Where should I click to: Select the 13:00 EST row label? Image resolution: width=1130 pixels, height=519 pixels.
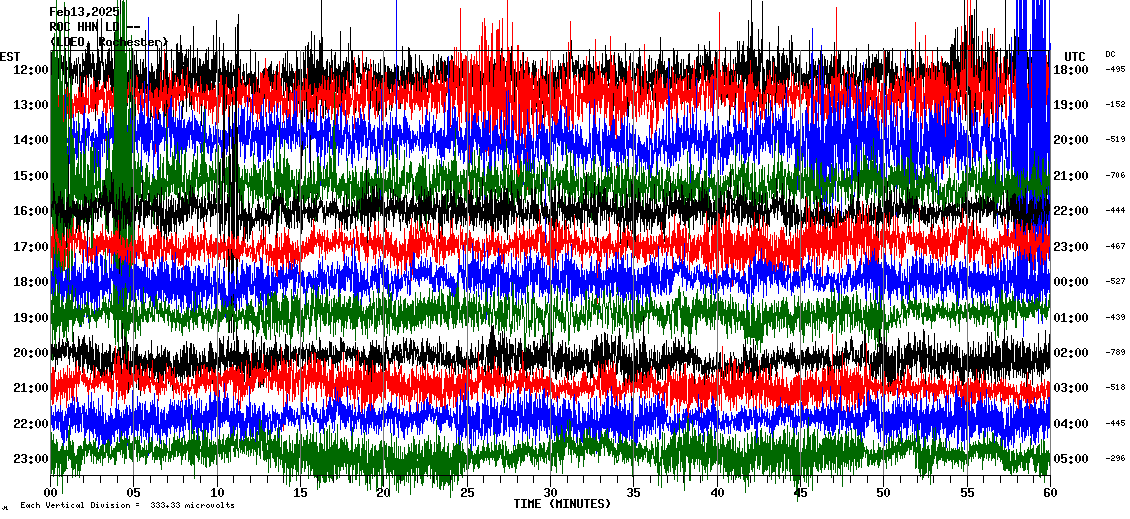(x=30, y=105)
